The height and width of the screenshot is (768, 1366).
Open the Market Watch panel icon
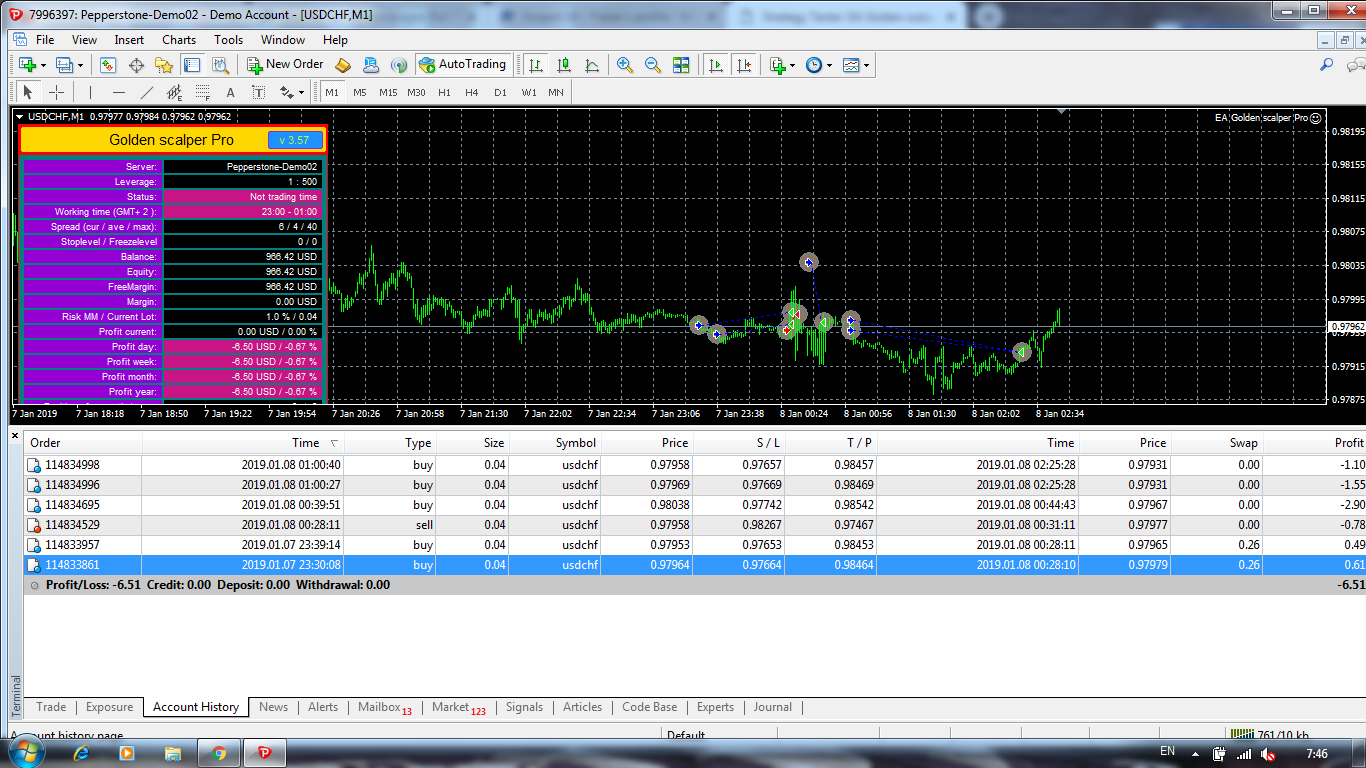108,65
